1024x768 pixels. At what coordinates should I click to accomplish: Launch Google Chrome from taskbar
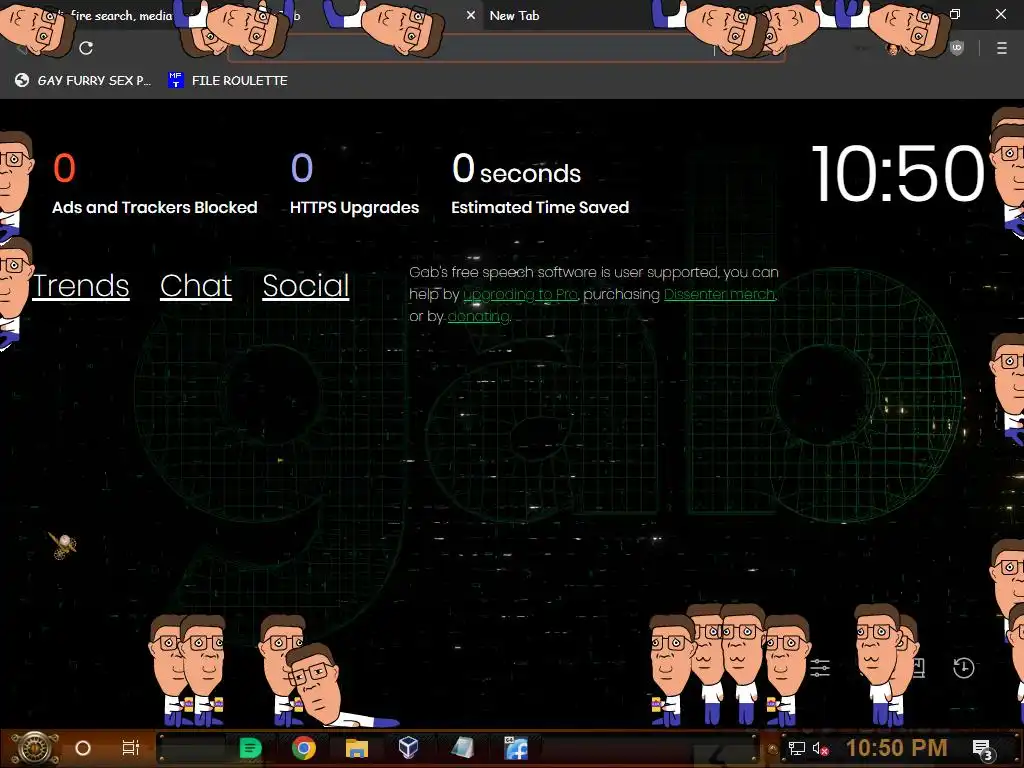[x=304, y=748]
